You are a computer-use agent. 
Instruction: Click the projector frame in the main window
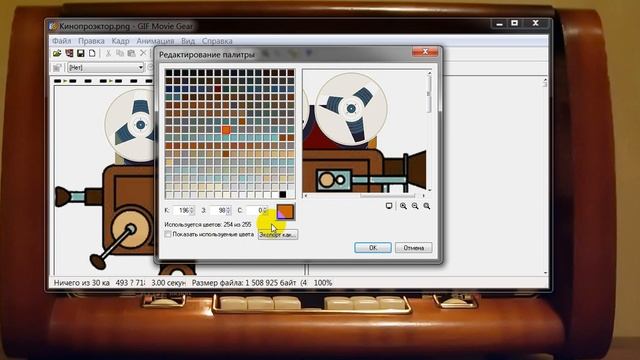pyautogui.click(x=105, y=180)
